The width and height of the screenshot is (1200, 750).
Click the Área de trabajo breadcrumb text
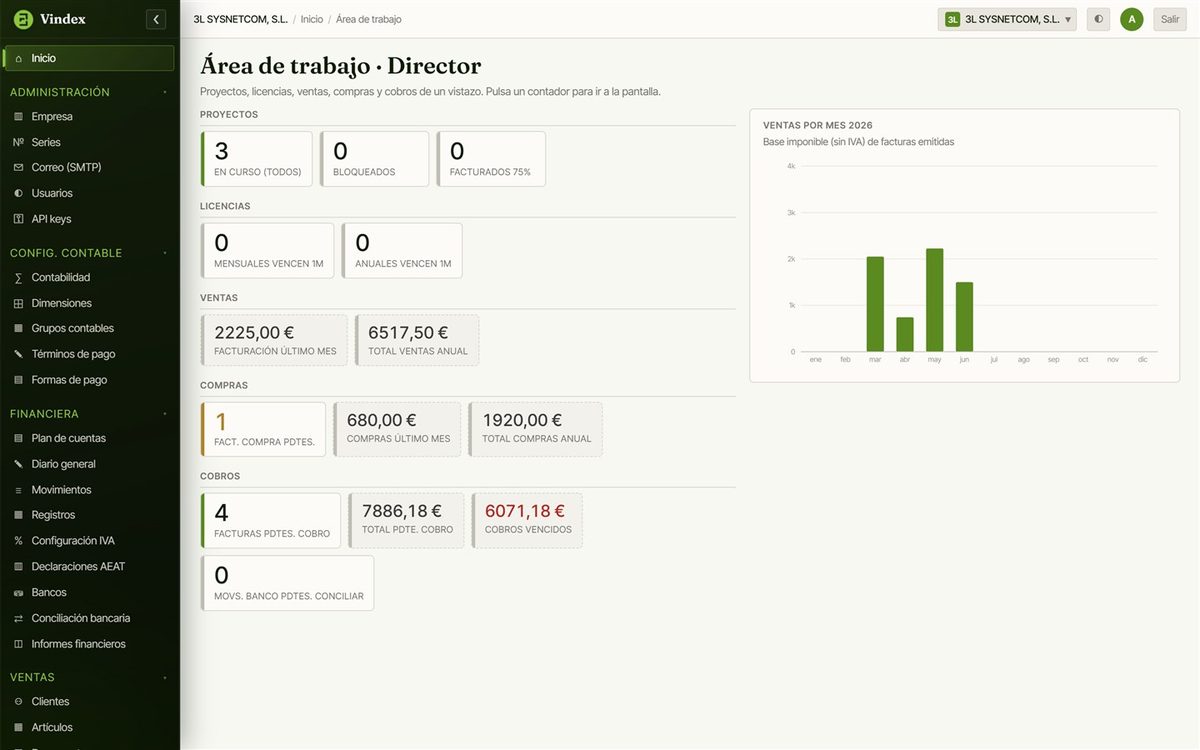click(x=369, y=19)
